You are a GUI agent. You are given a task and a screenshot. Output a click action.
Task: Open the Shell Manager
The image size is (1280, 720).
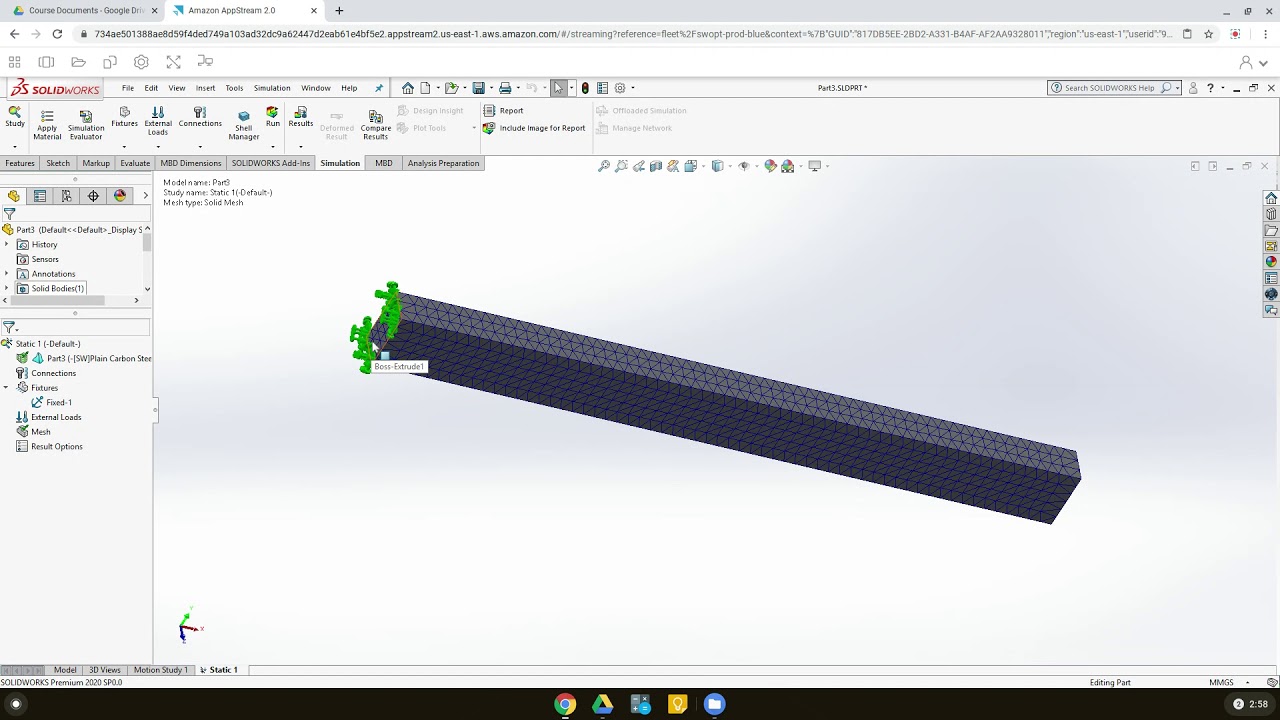click(x=243, y=124)
